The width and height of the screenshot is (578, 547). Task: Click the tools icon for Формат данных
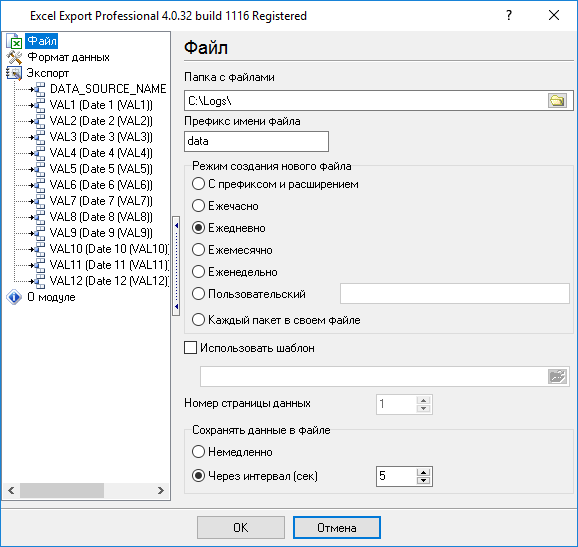pos(14,57)
